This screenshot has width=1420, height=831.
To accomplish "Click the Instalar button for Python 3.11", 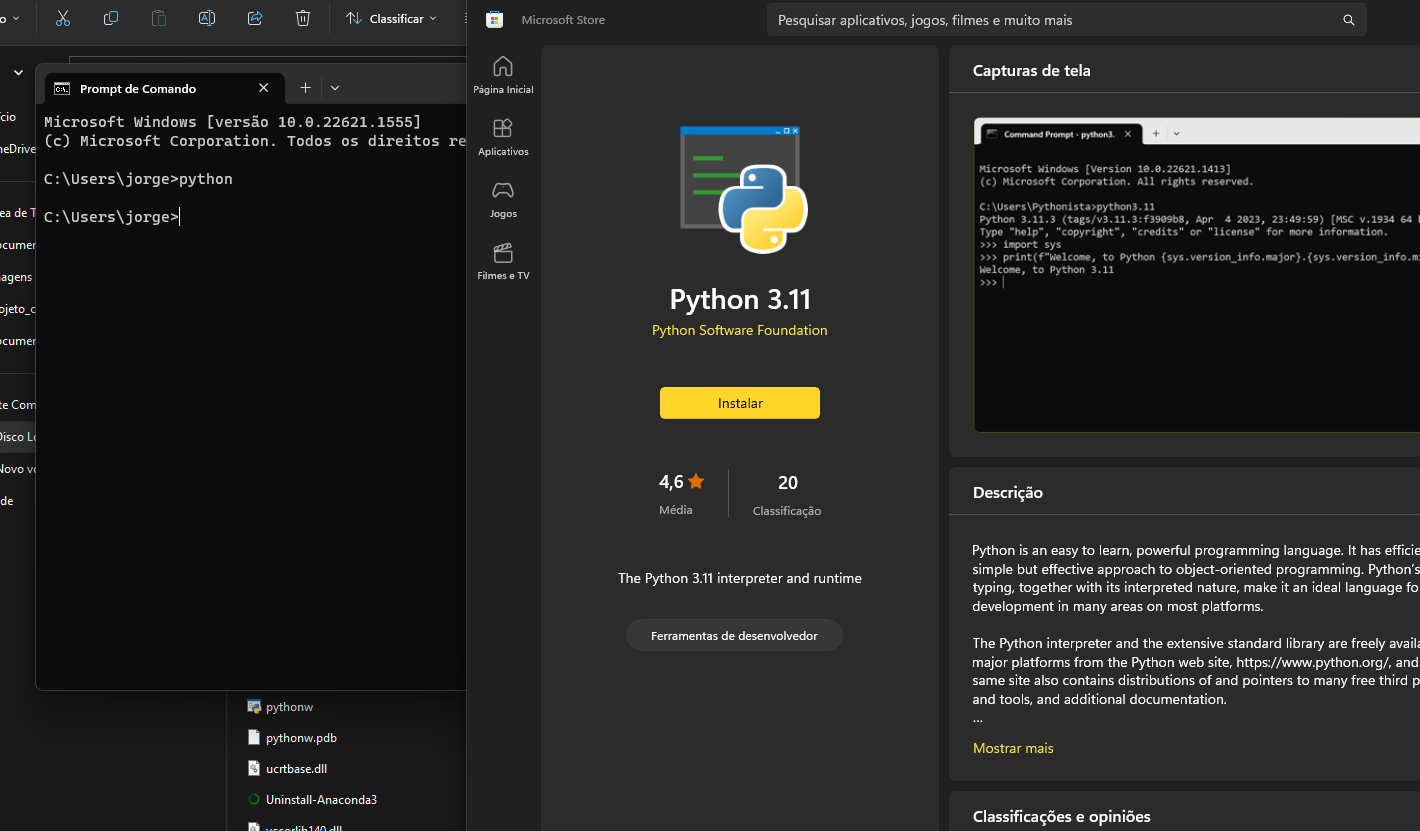I will click(x=740, y=403).
